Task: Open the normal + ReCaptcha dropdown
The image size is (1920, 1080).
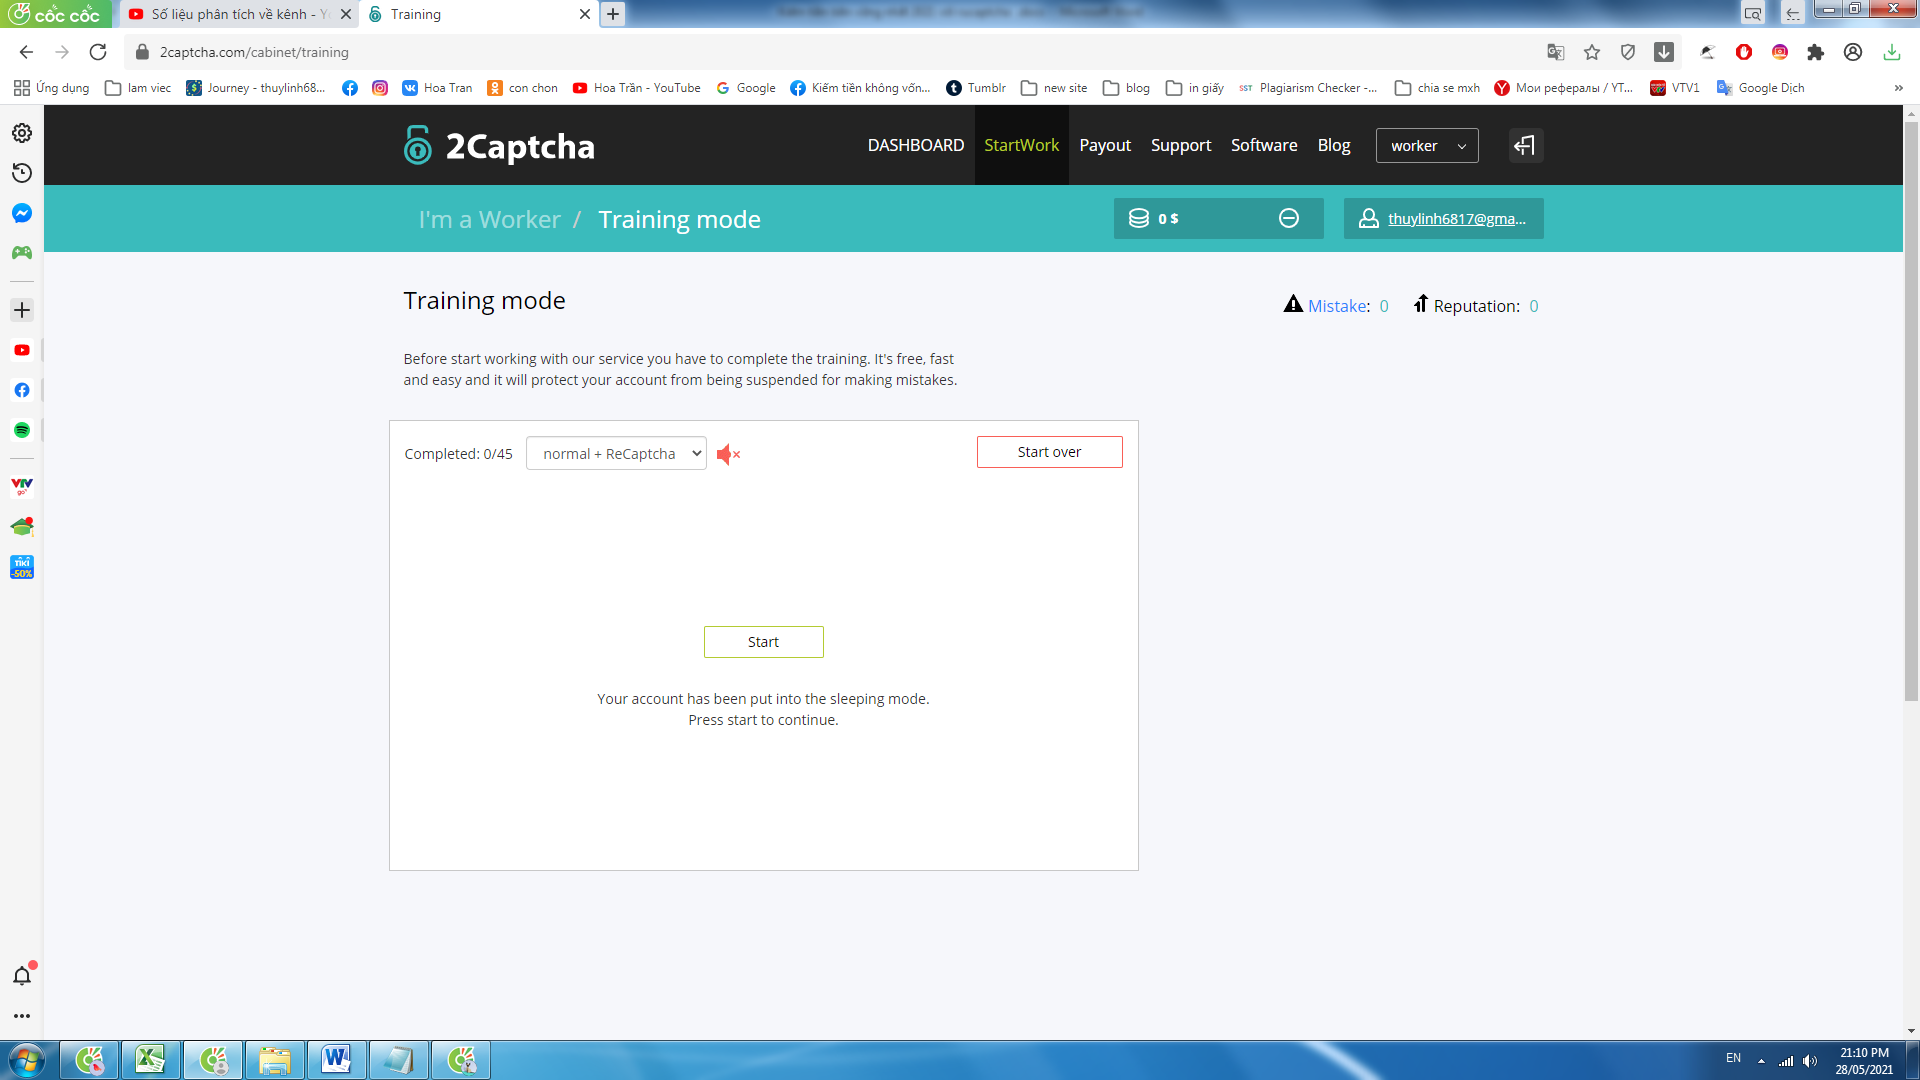Action: click(616, 453)
